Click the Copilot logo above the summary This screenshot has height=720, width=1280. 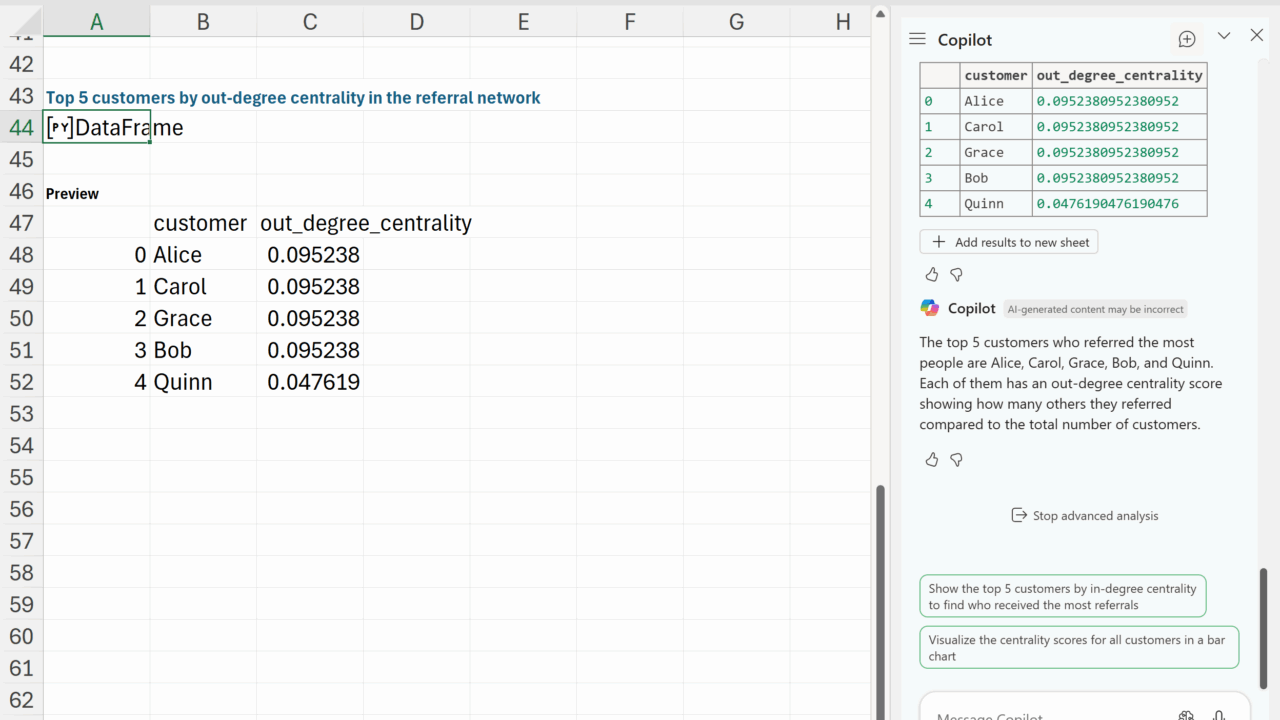point(930,308)
